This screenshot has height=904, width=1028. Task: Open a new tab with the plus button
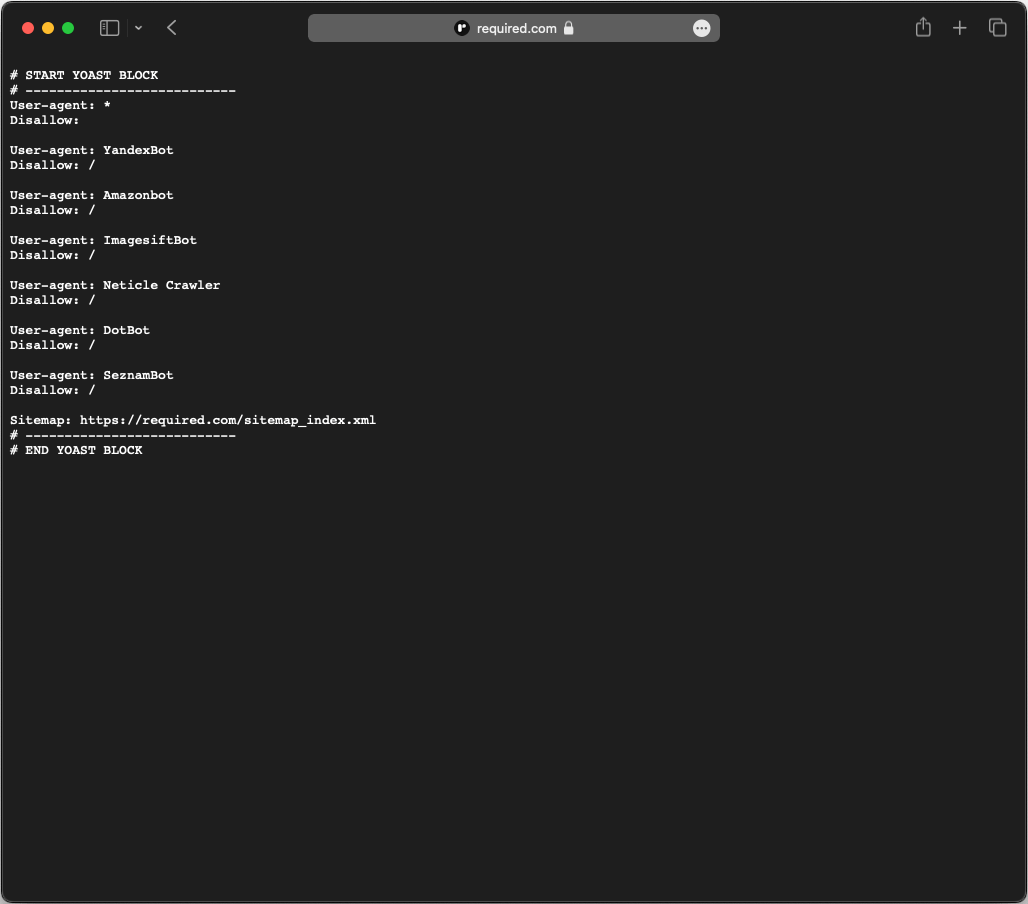pyautogui.click(x=960, y=28)
